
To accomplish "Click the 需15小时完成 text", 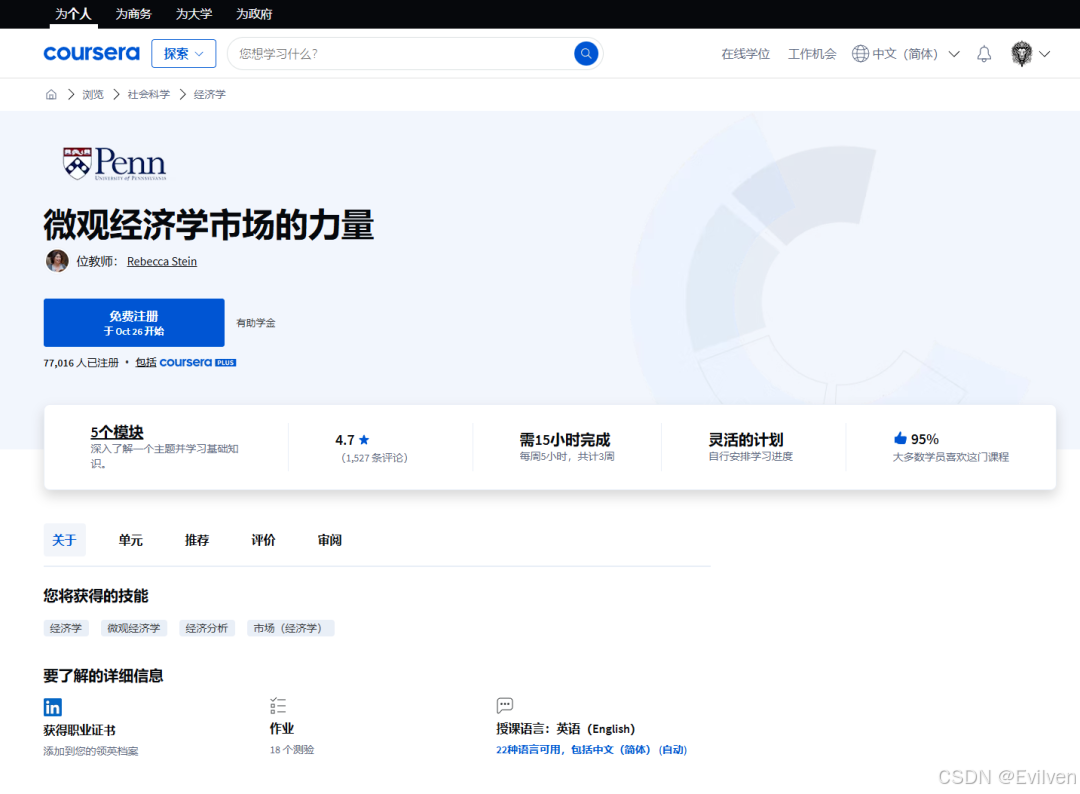I will [565, 439].
